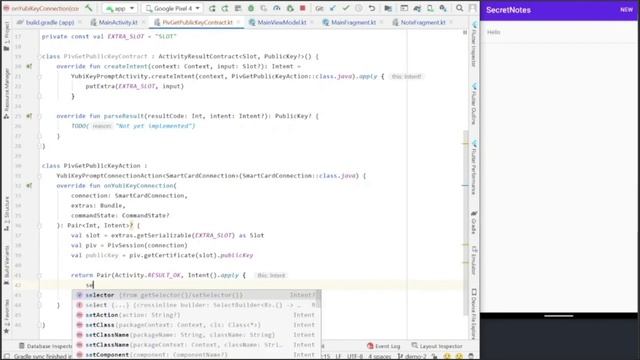Select the 'select' builder completion suggestion
The height and width of the screenshot is (360, 640).
tap(196, 305)
